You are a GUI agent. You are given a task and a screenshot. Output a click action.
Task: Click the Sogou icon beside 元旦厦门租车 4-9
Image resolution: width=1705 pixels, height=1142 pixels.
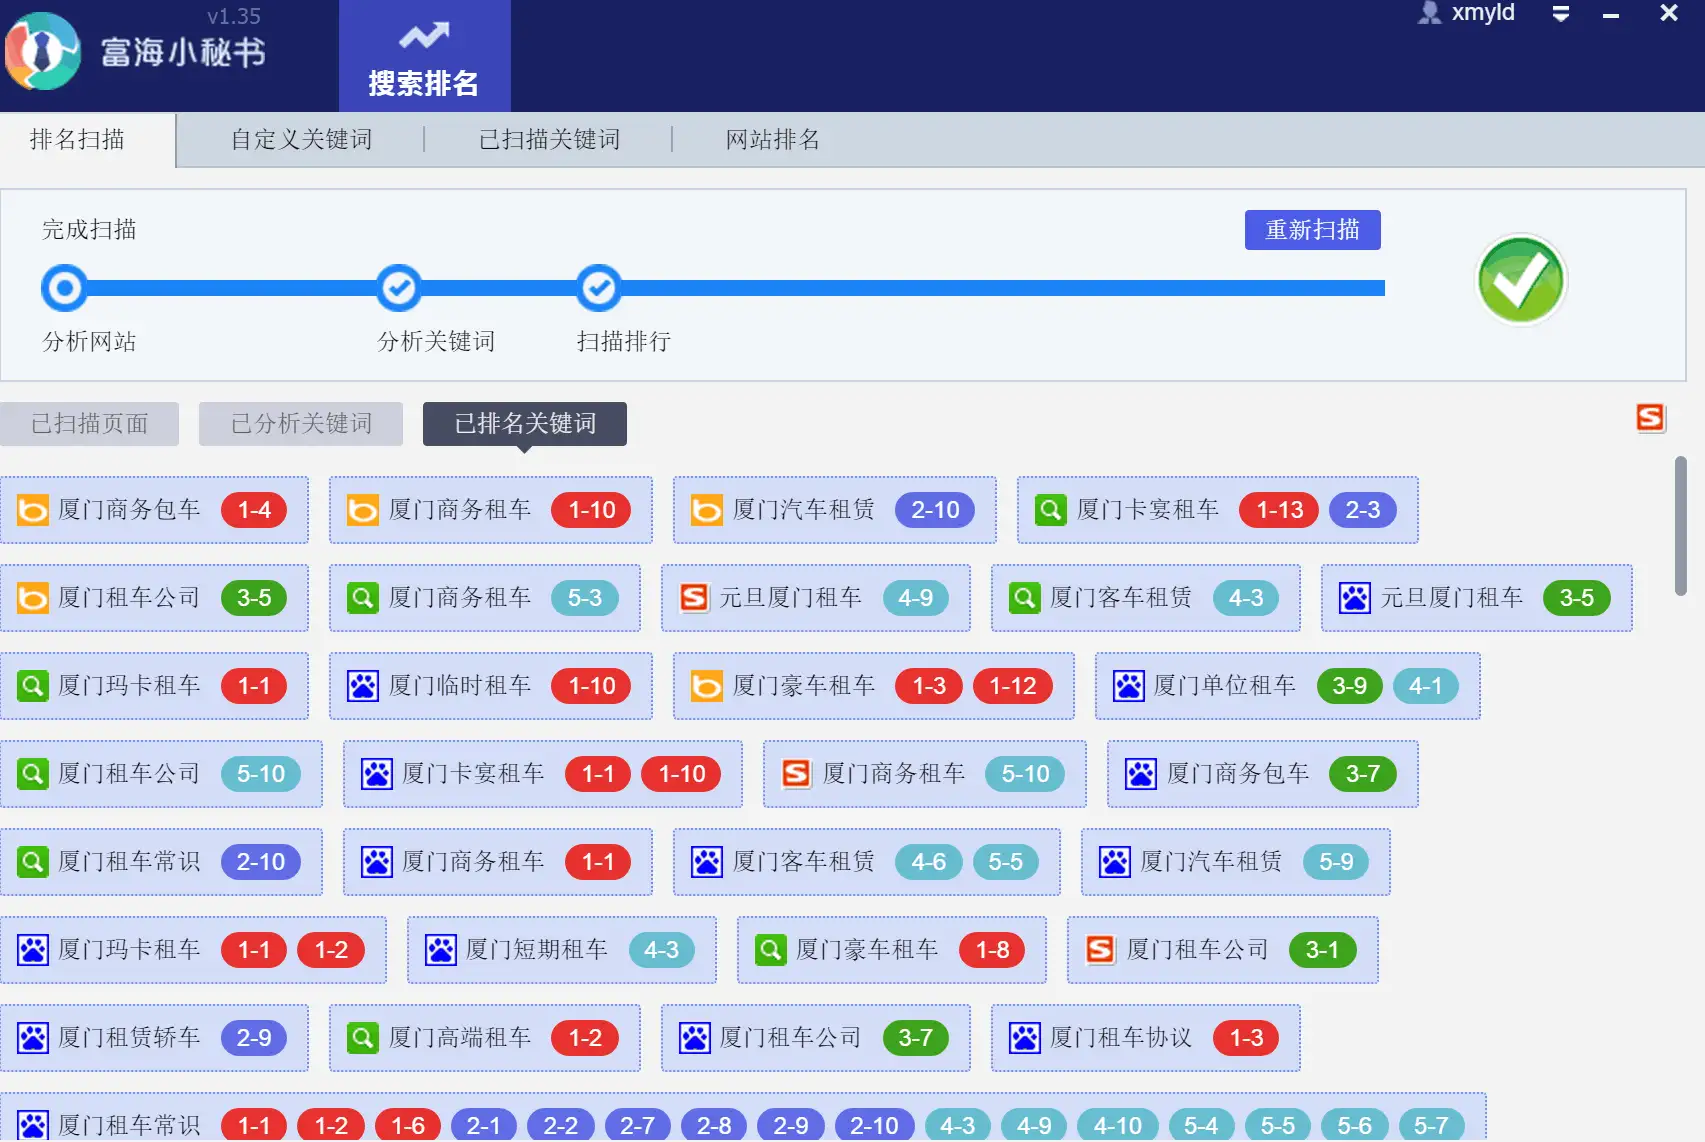(x=692, y=598)
